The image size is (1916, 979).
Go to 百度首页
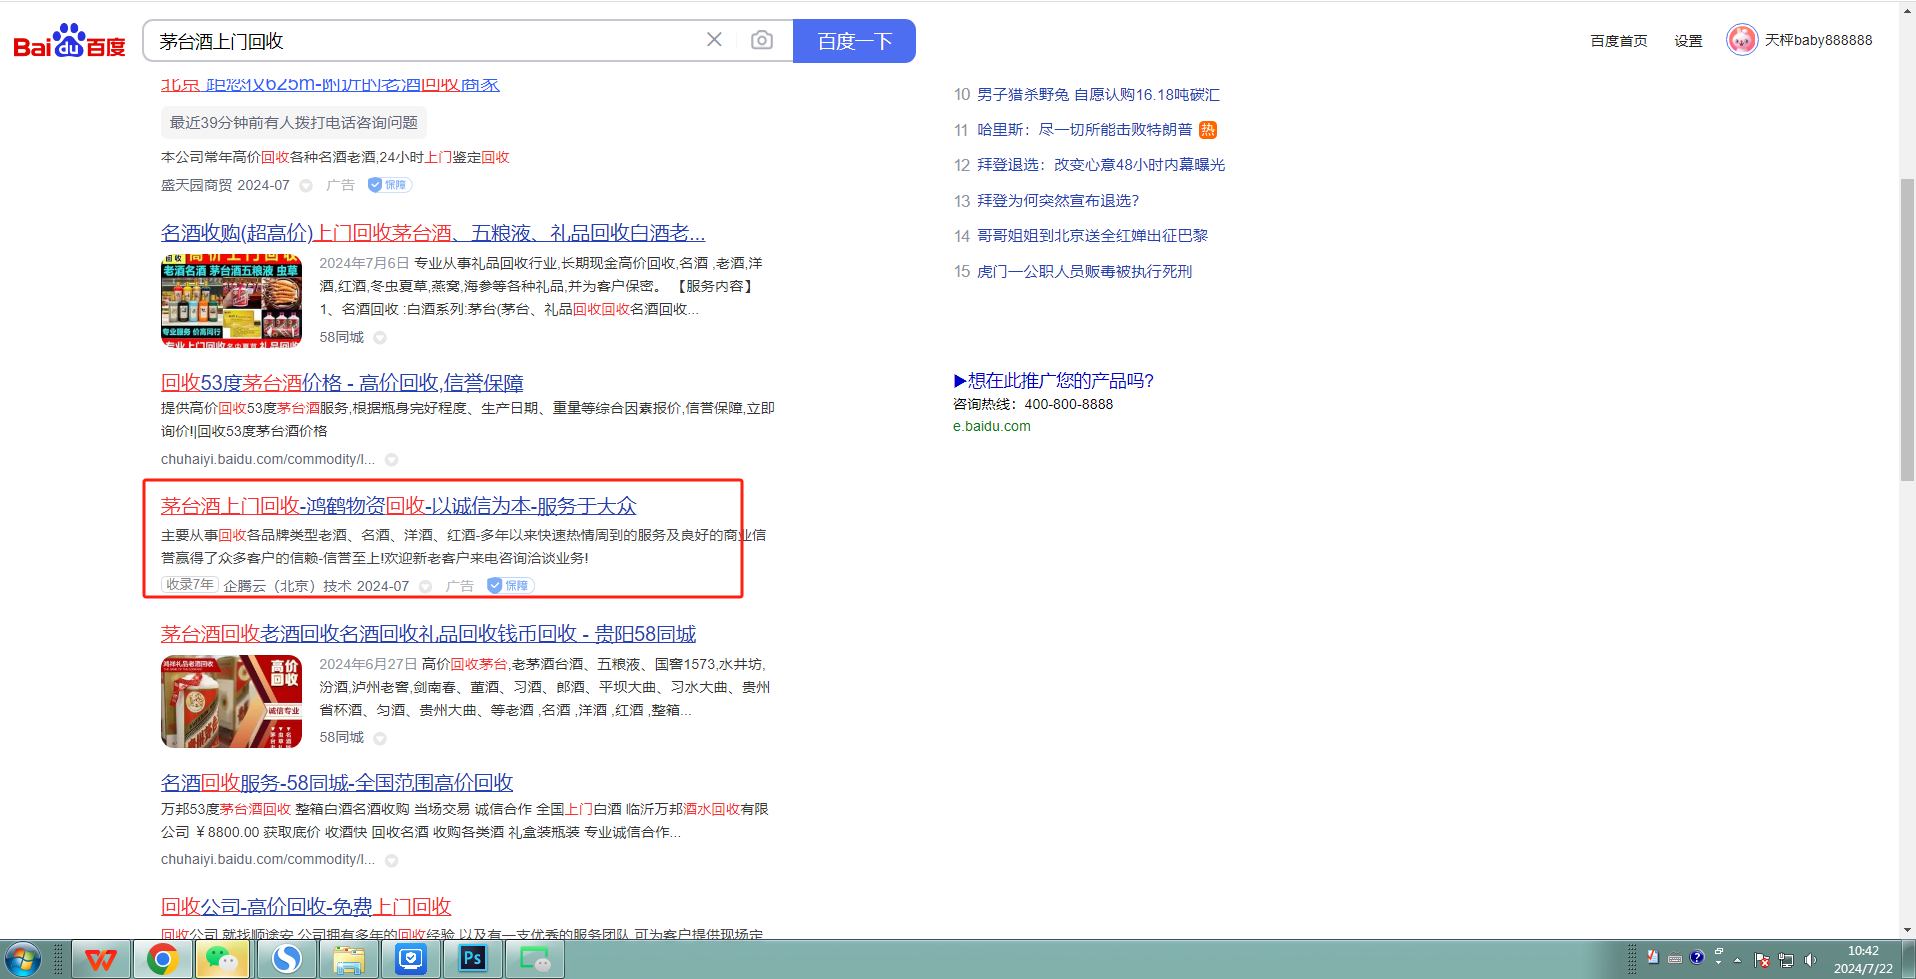coord(1618,41)
